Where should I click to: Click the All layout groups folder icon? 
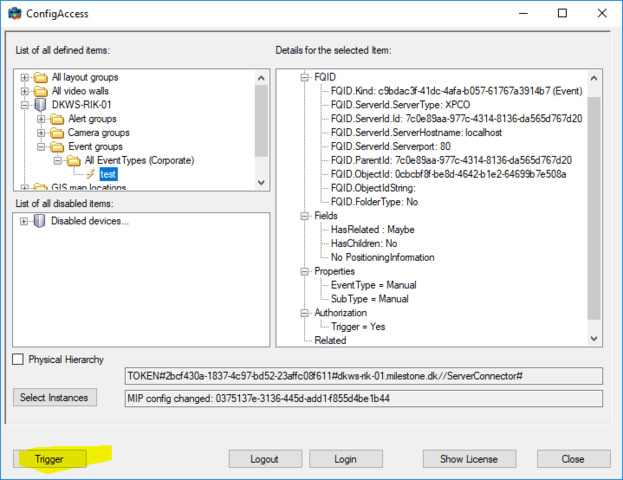point(40,77)
